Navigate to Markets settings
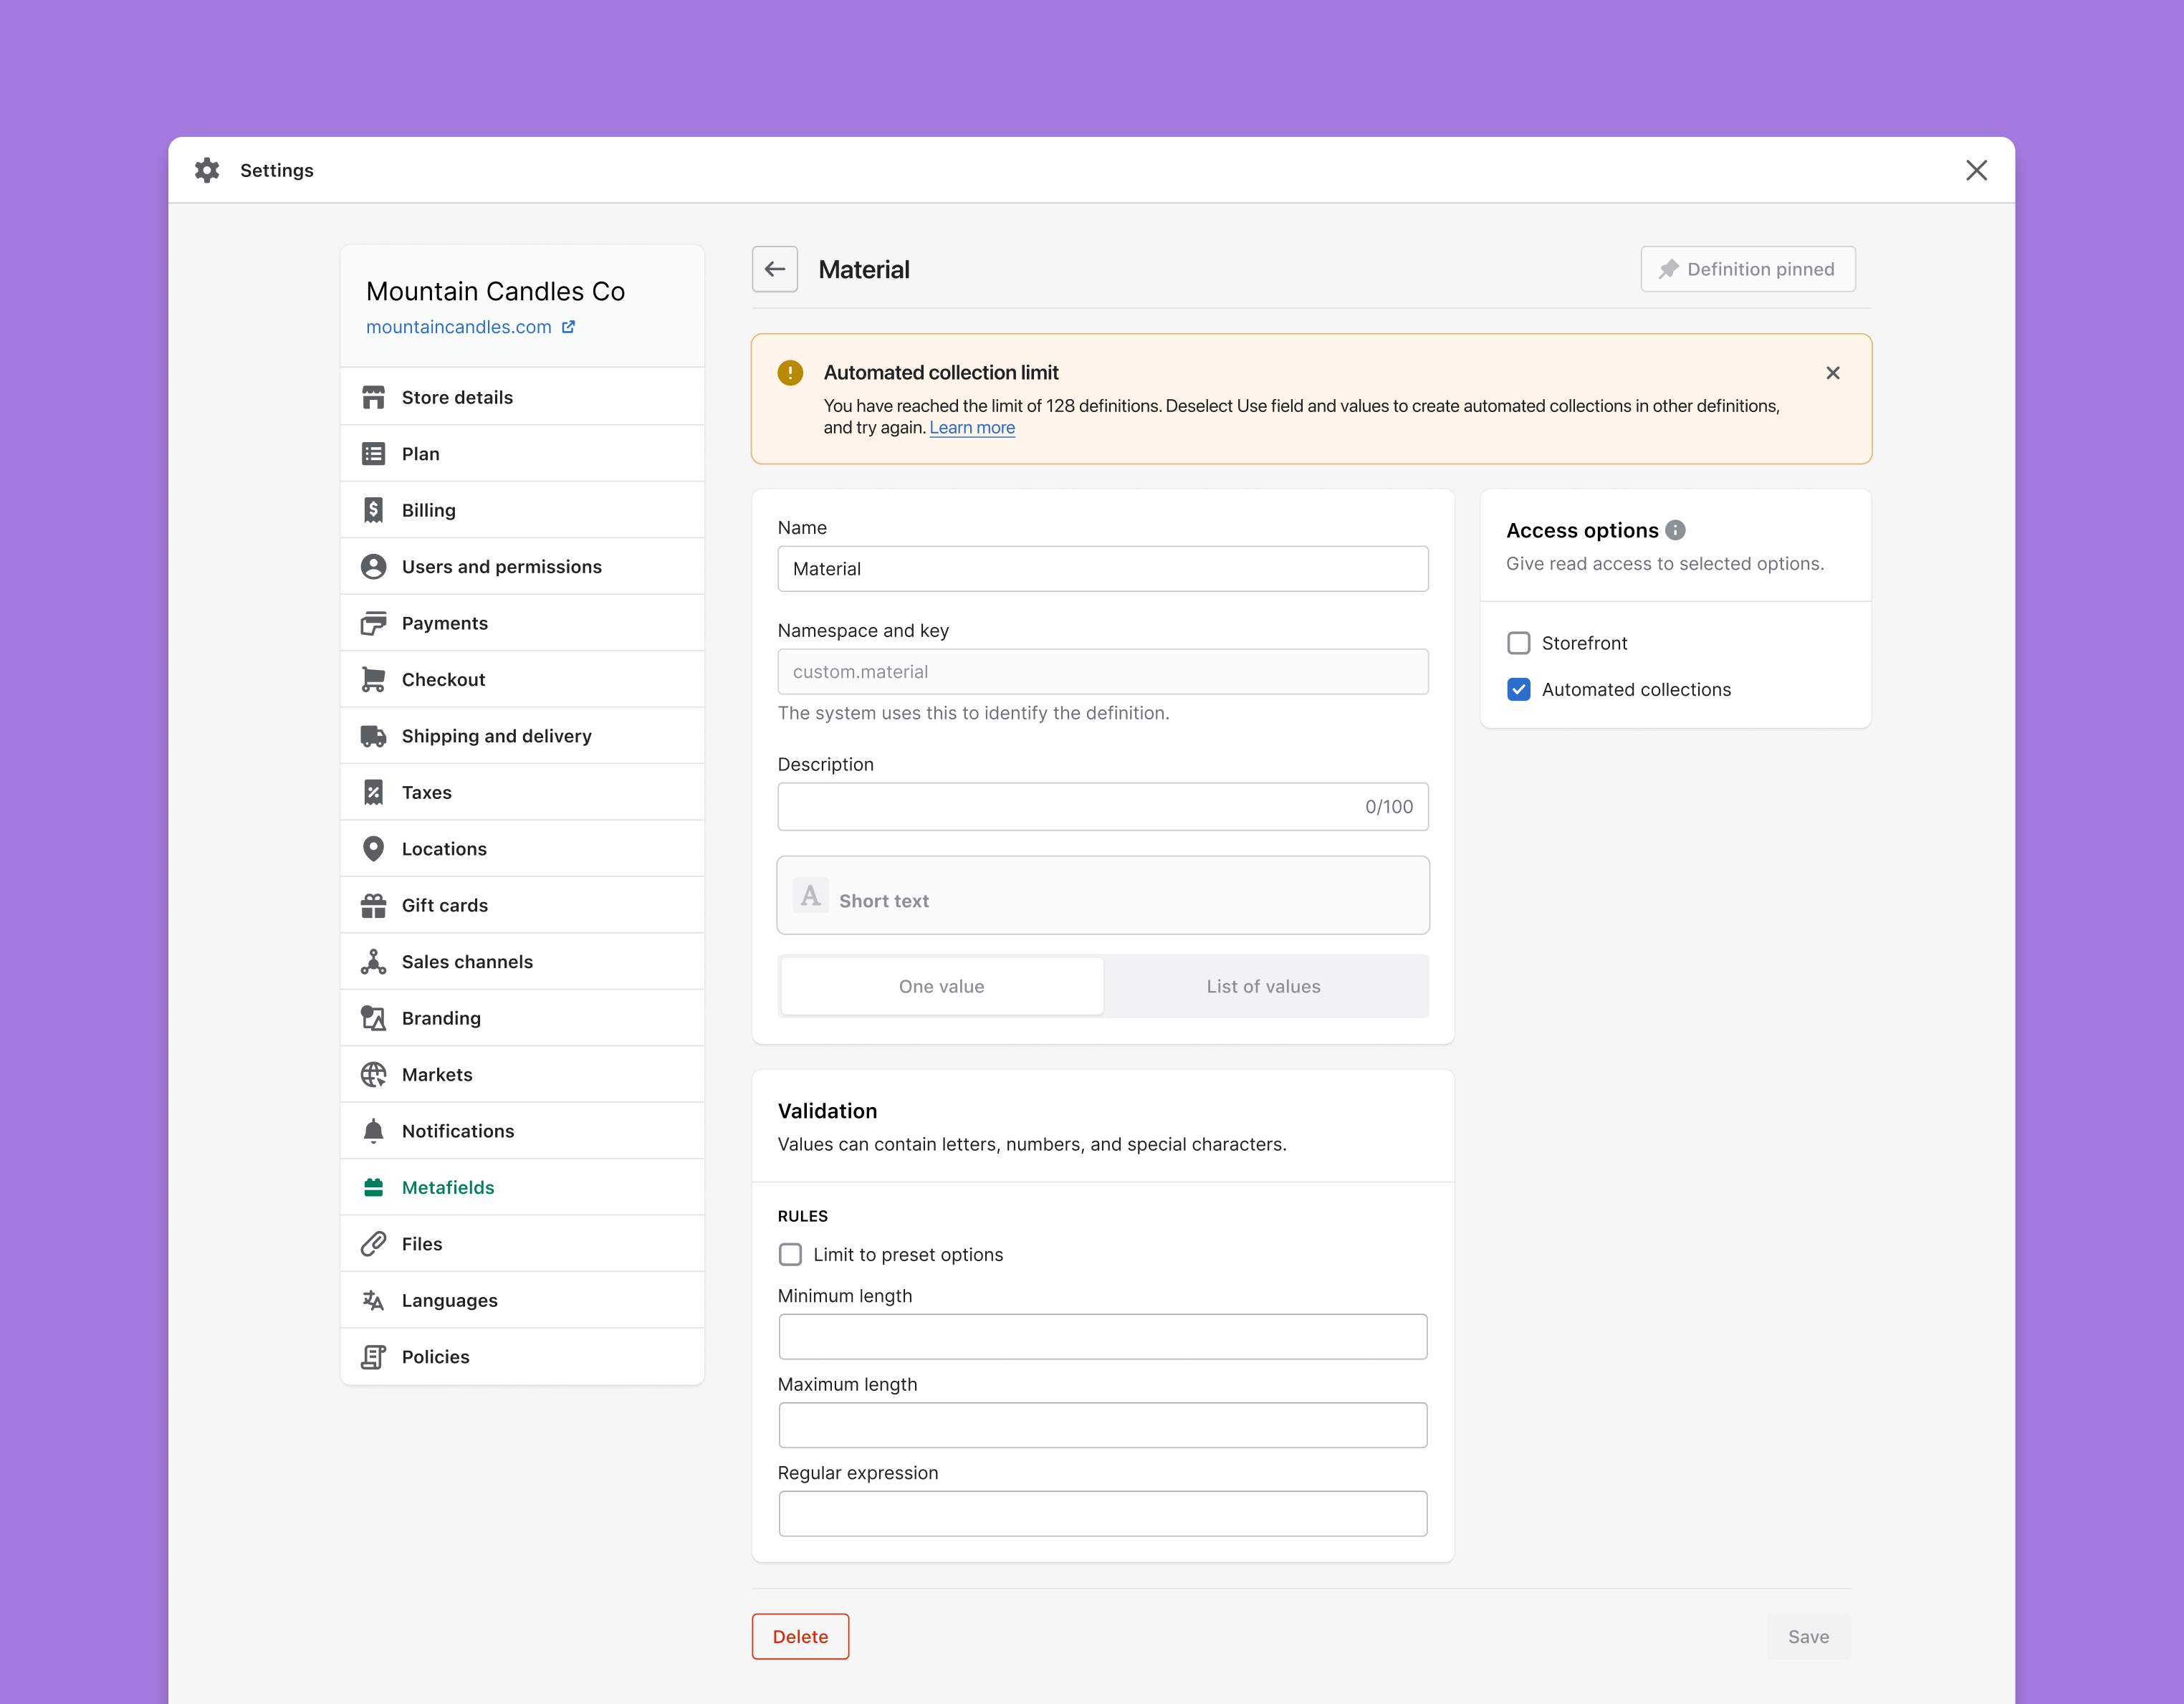 point(522,1075)
